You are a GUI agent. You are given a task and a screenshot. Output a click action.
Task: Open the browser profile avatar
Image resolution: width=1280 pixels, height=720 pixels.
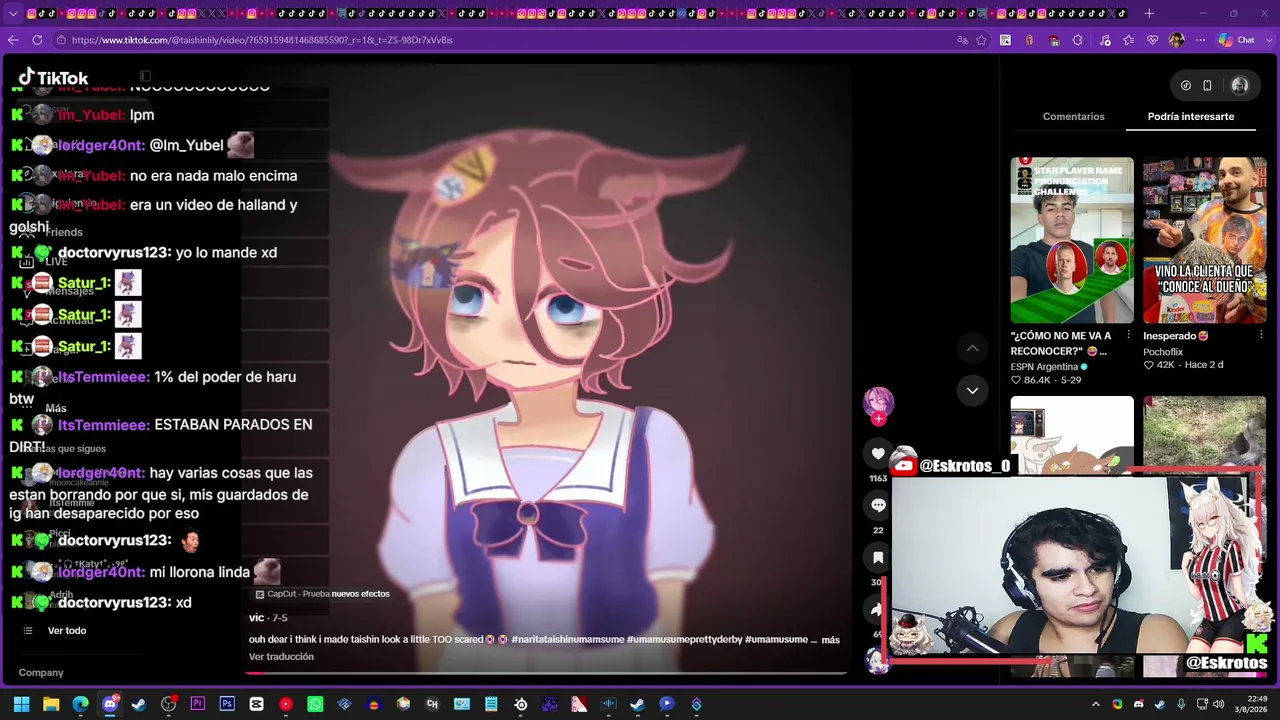point(1176,40)
